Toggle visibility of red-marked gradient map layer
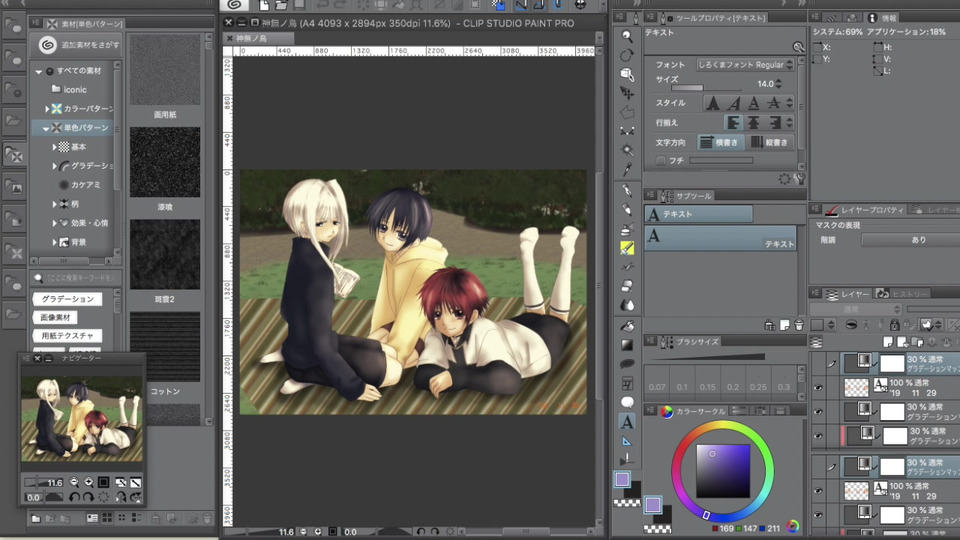 [x=818, y=436]
